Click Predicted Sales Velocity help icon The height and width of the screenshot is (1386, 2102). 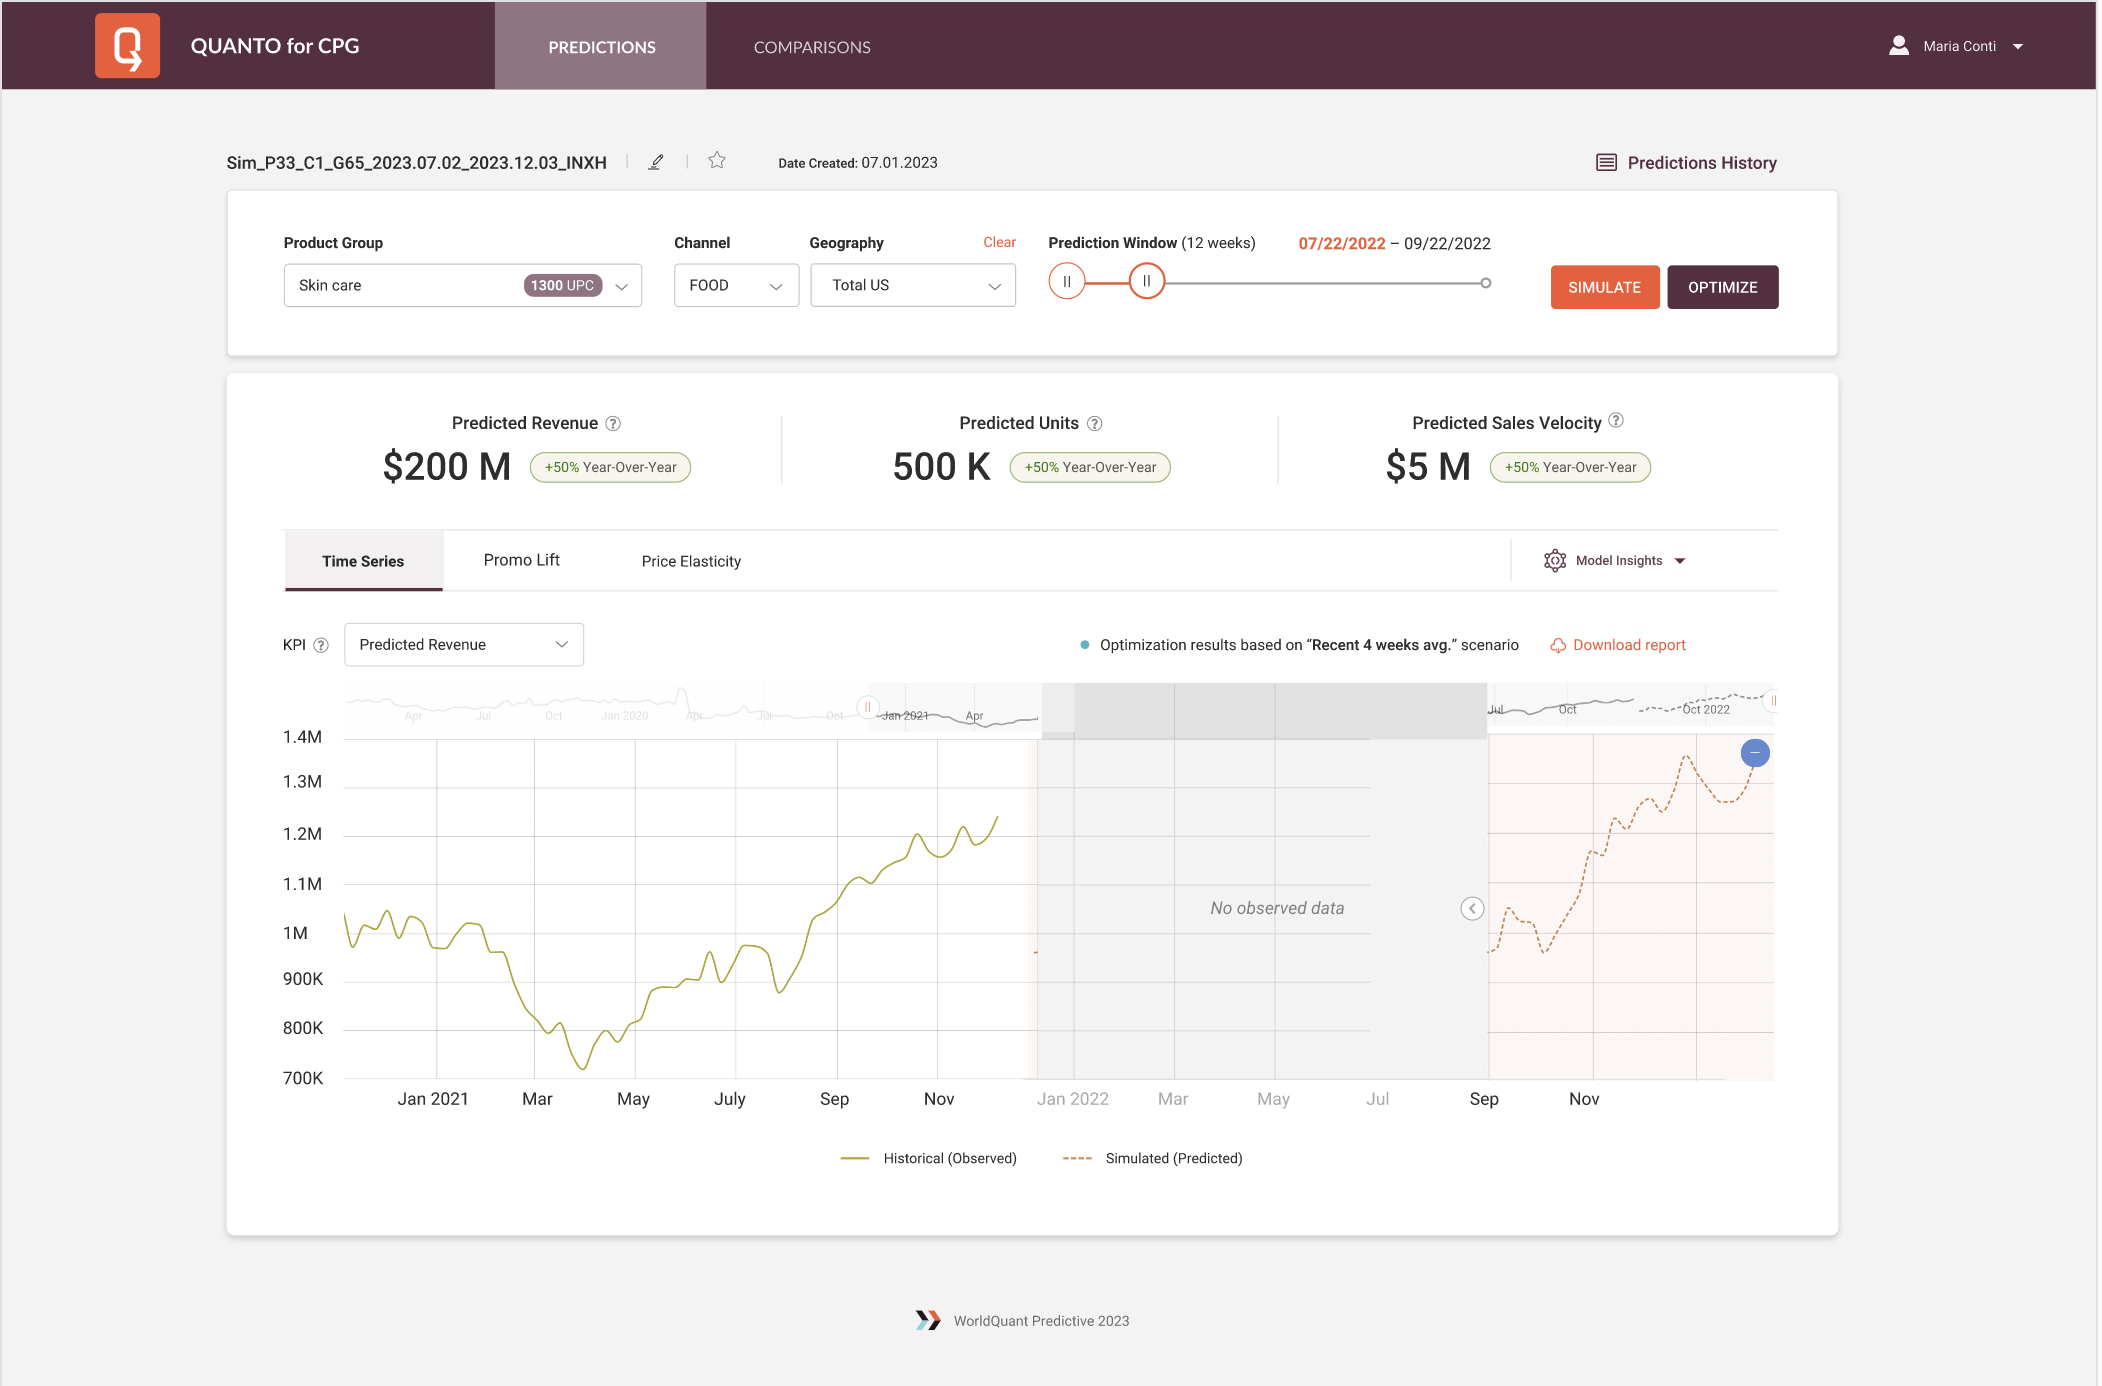1616,421
